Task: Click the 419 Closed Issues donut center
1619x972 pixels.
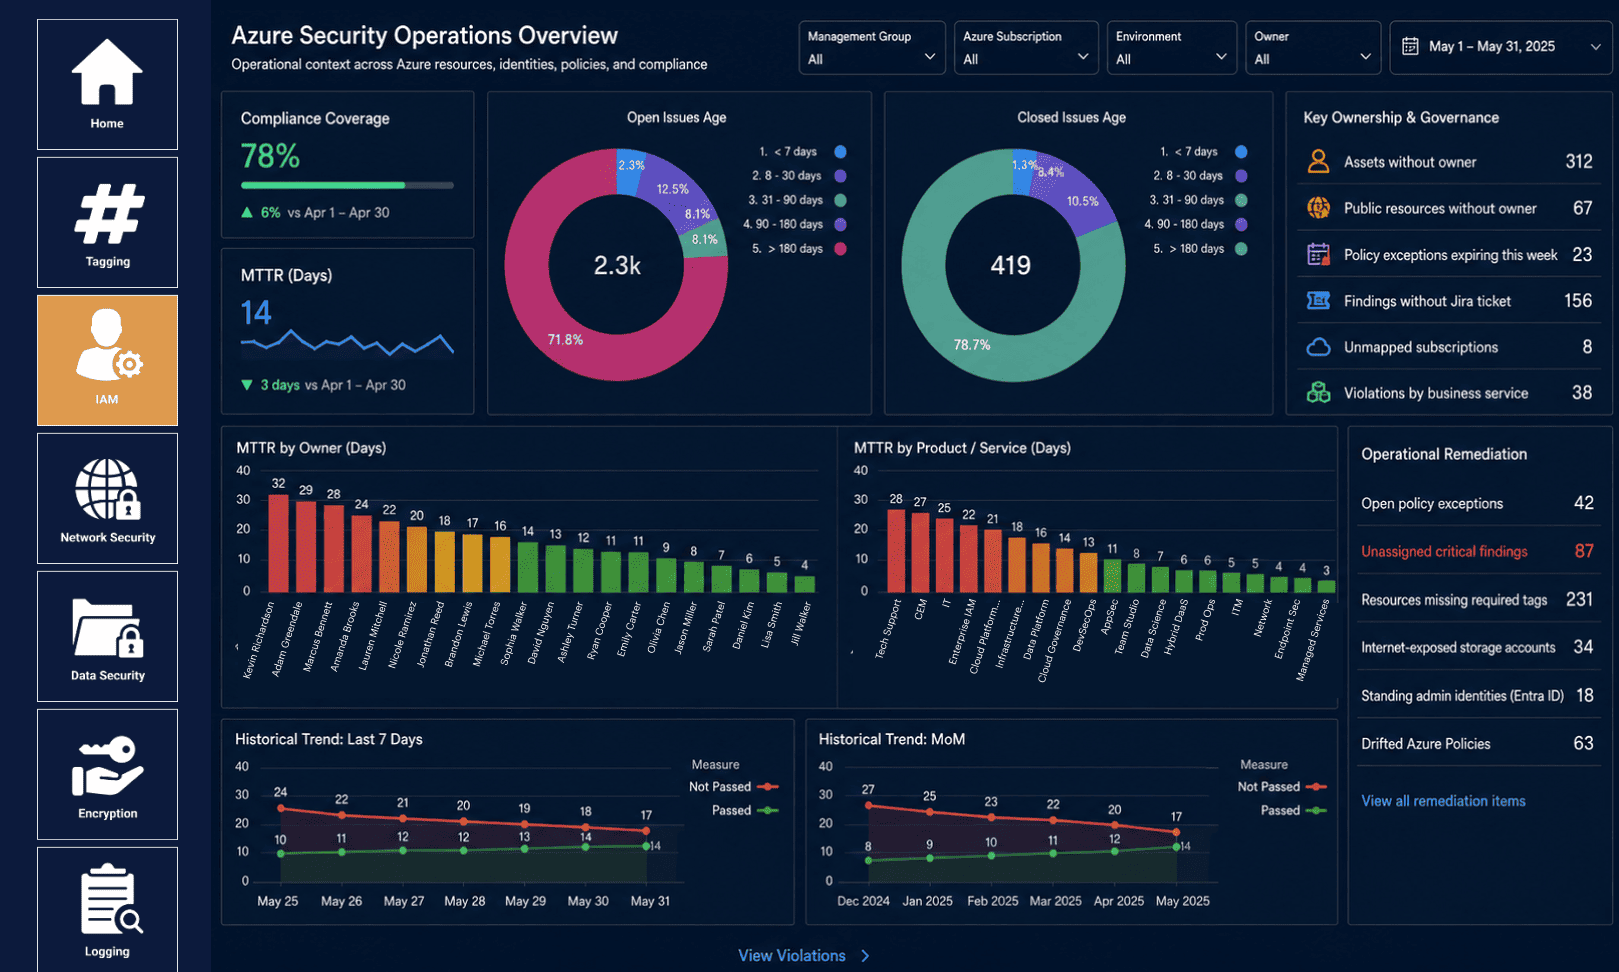Action: [1010, 265]
